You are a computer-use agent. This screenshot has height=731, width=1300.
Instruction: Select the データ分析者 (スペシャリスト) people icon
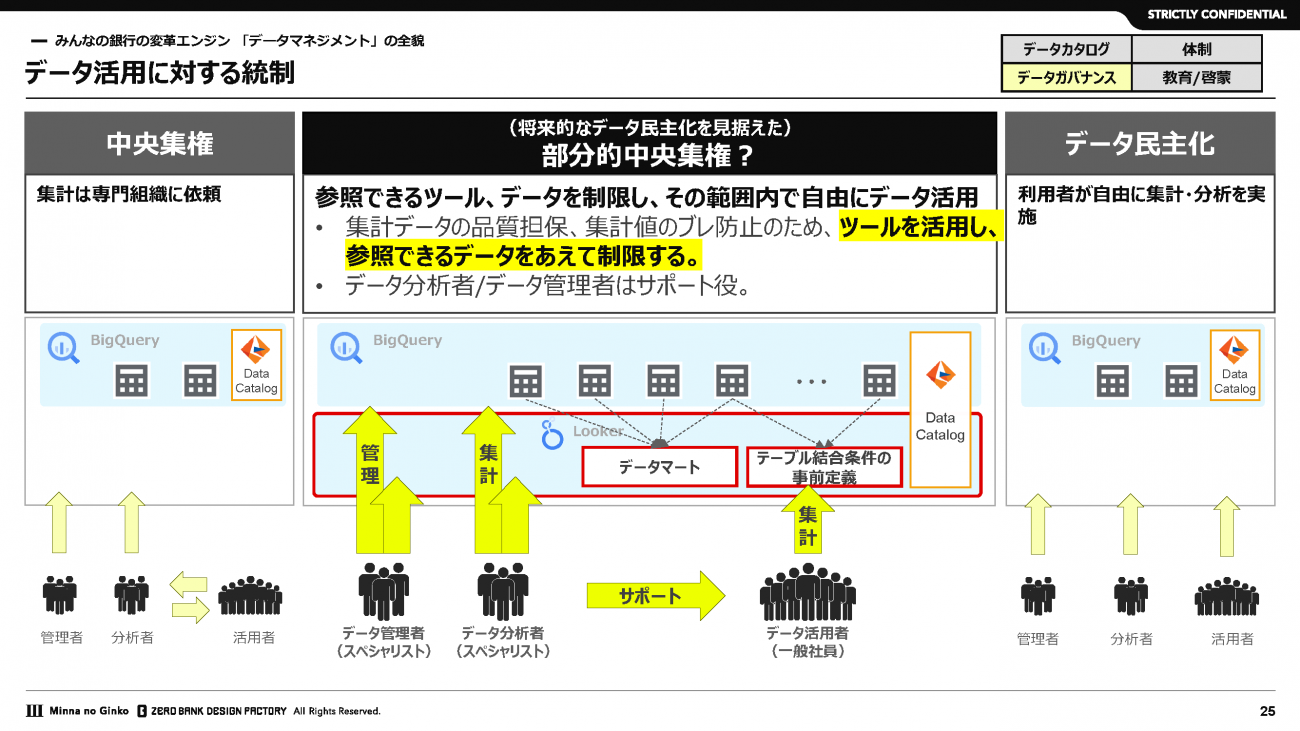[x=502, y=591]
